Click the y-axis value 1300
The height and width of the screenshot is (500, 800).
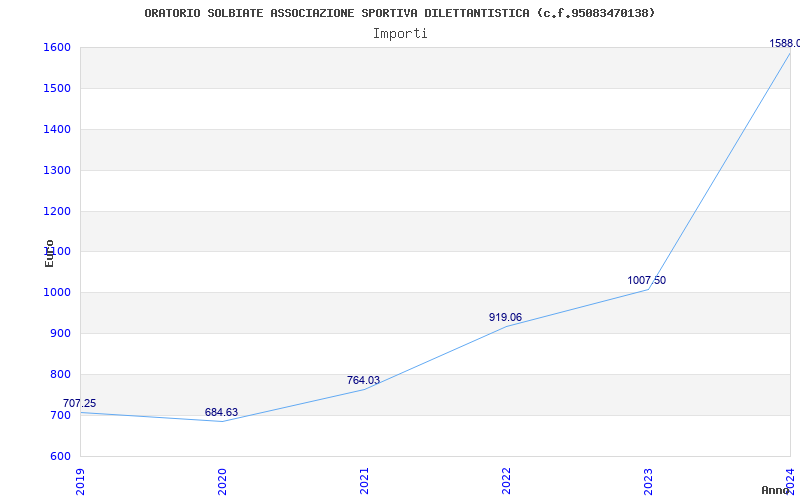[x=56, y=170]
